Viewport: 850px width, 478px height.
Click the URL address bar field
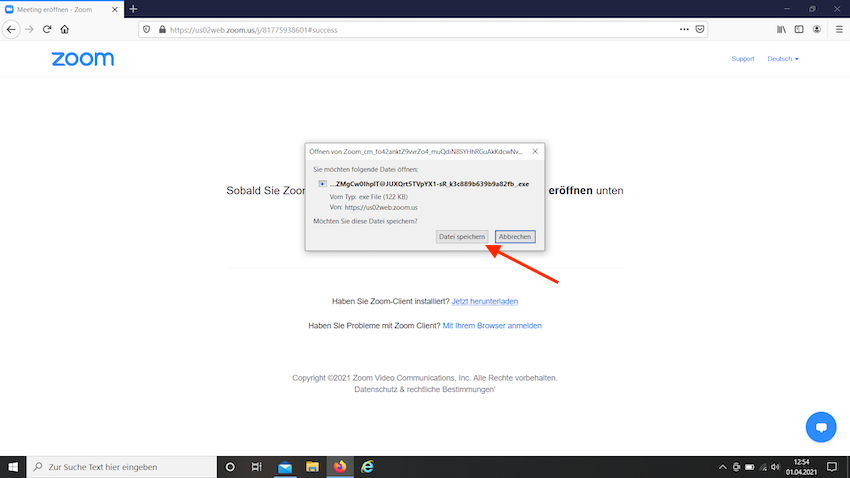click(x=400, y=29)
